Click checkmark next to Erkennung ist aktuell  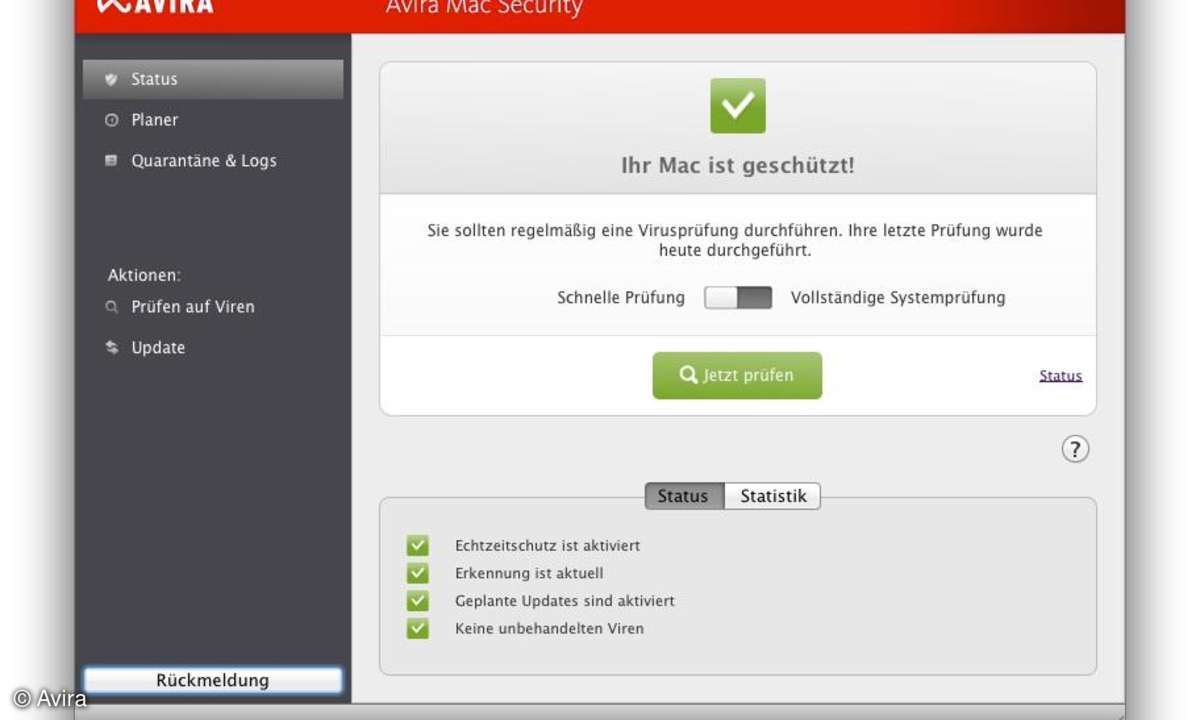(418, 573)
